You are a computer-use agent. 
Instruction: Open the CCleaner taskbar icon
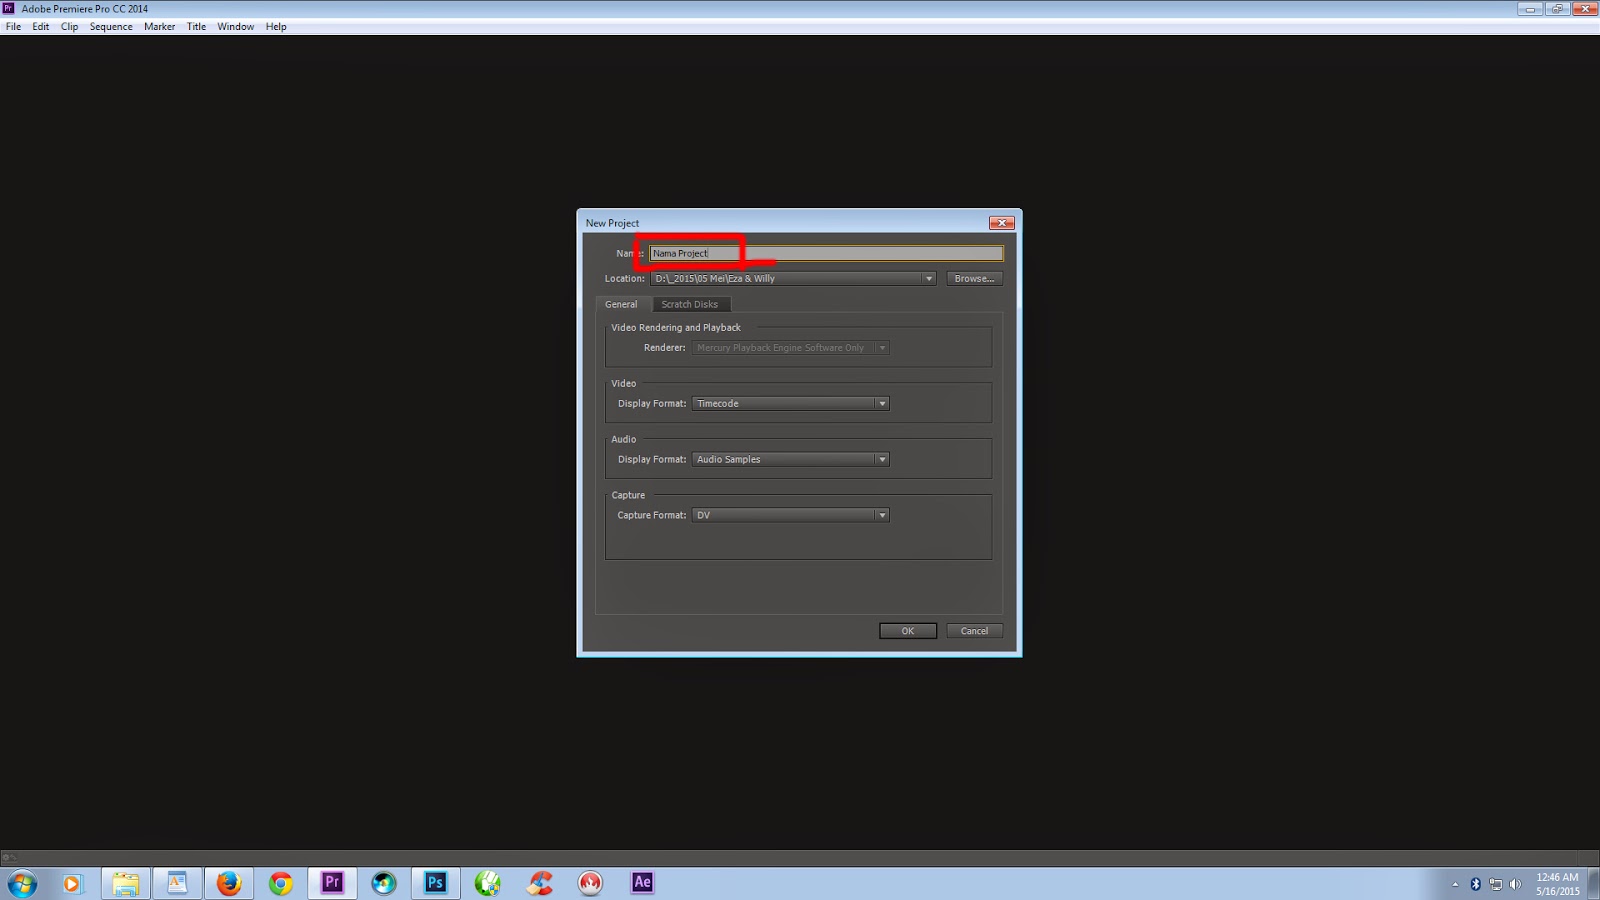540,883
